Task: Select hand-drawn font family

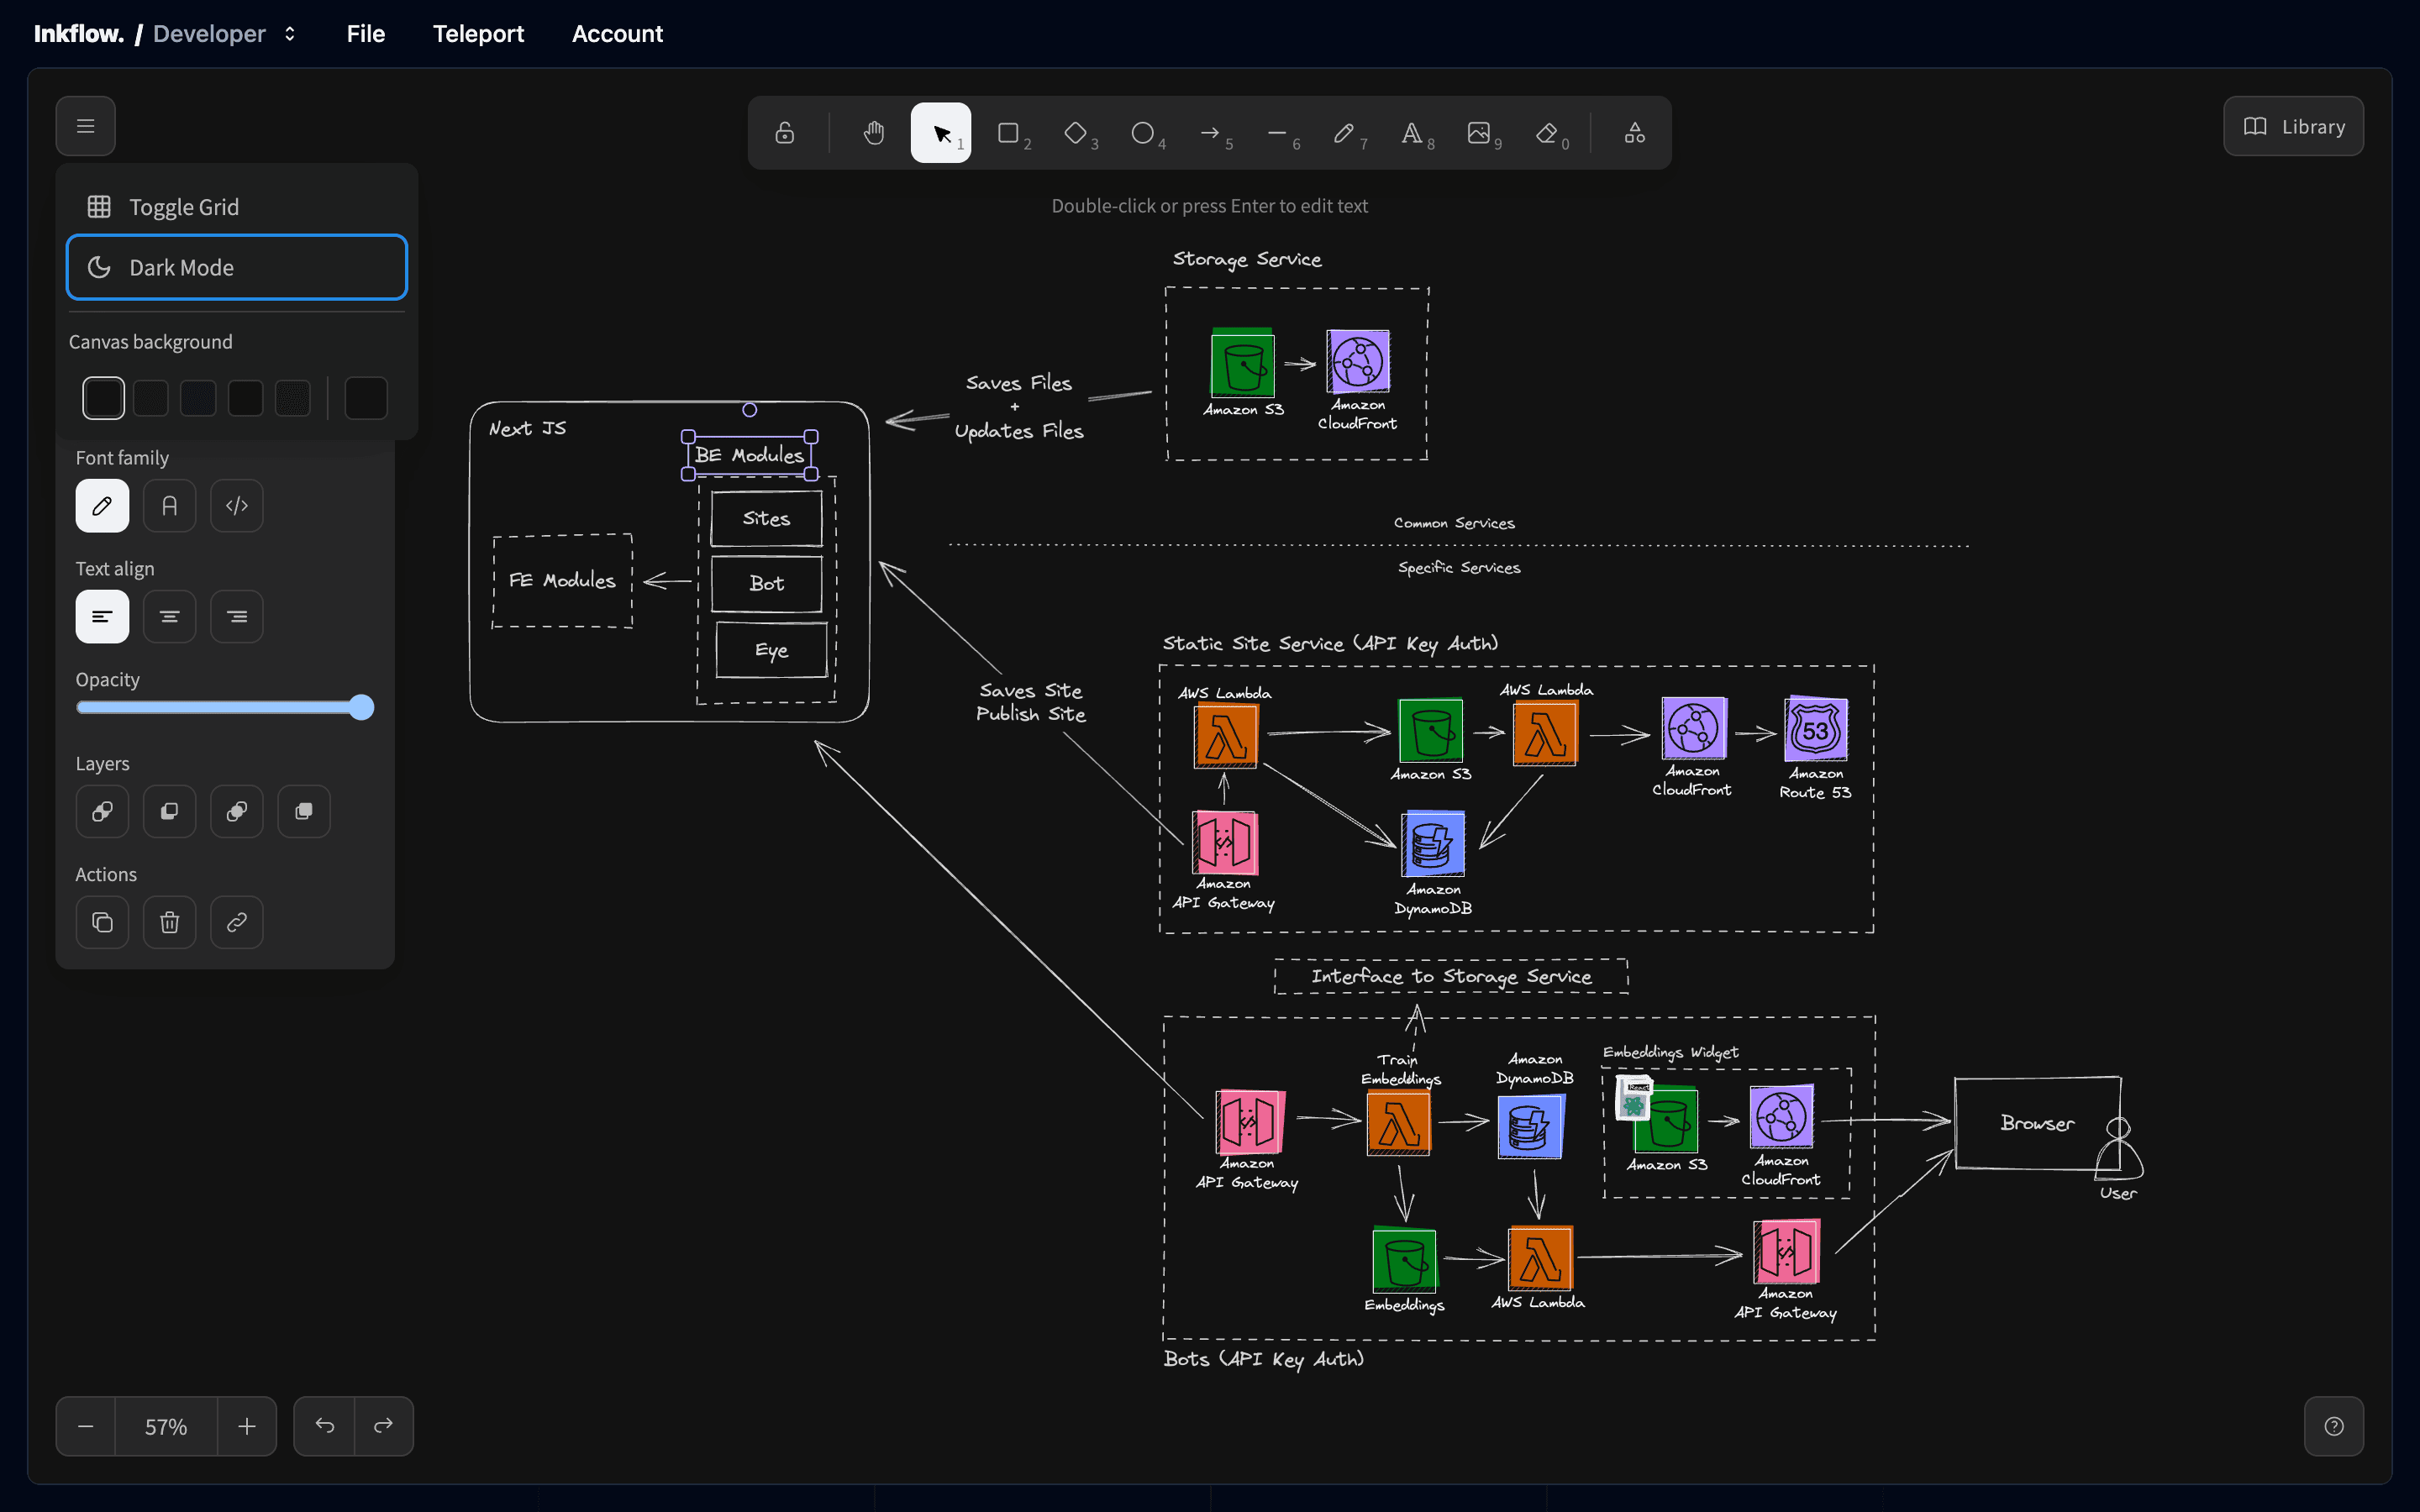Action: [102, 506]
